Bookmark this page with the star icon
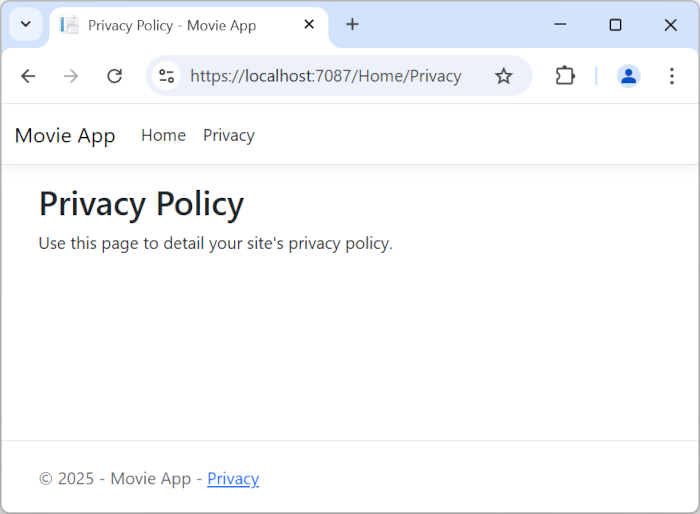Image resolution: width=700 pixels, height=514 pixels. click(x=504, y=76)
